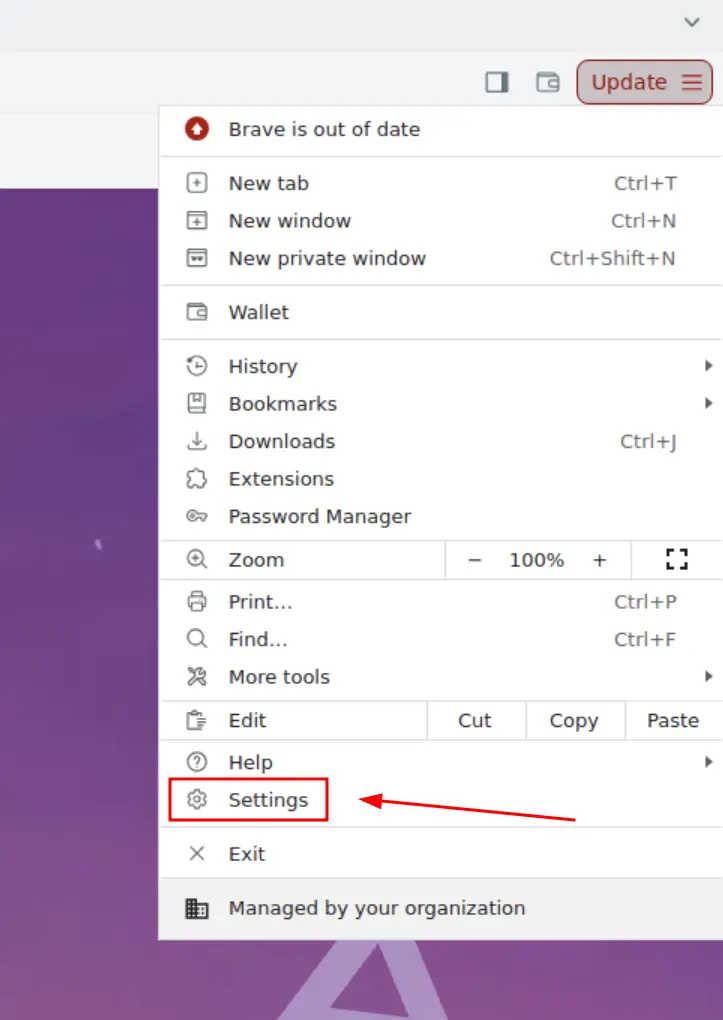This screenshot has width=723, height=1020.
Task: Select Print… from the menu
Action: (x=441, y=602)
